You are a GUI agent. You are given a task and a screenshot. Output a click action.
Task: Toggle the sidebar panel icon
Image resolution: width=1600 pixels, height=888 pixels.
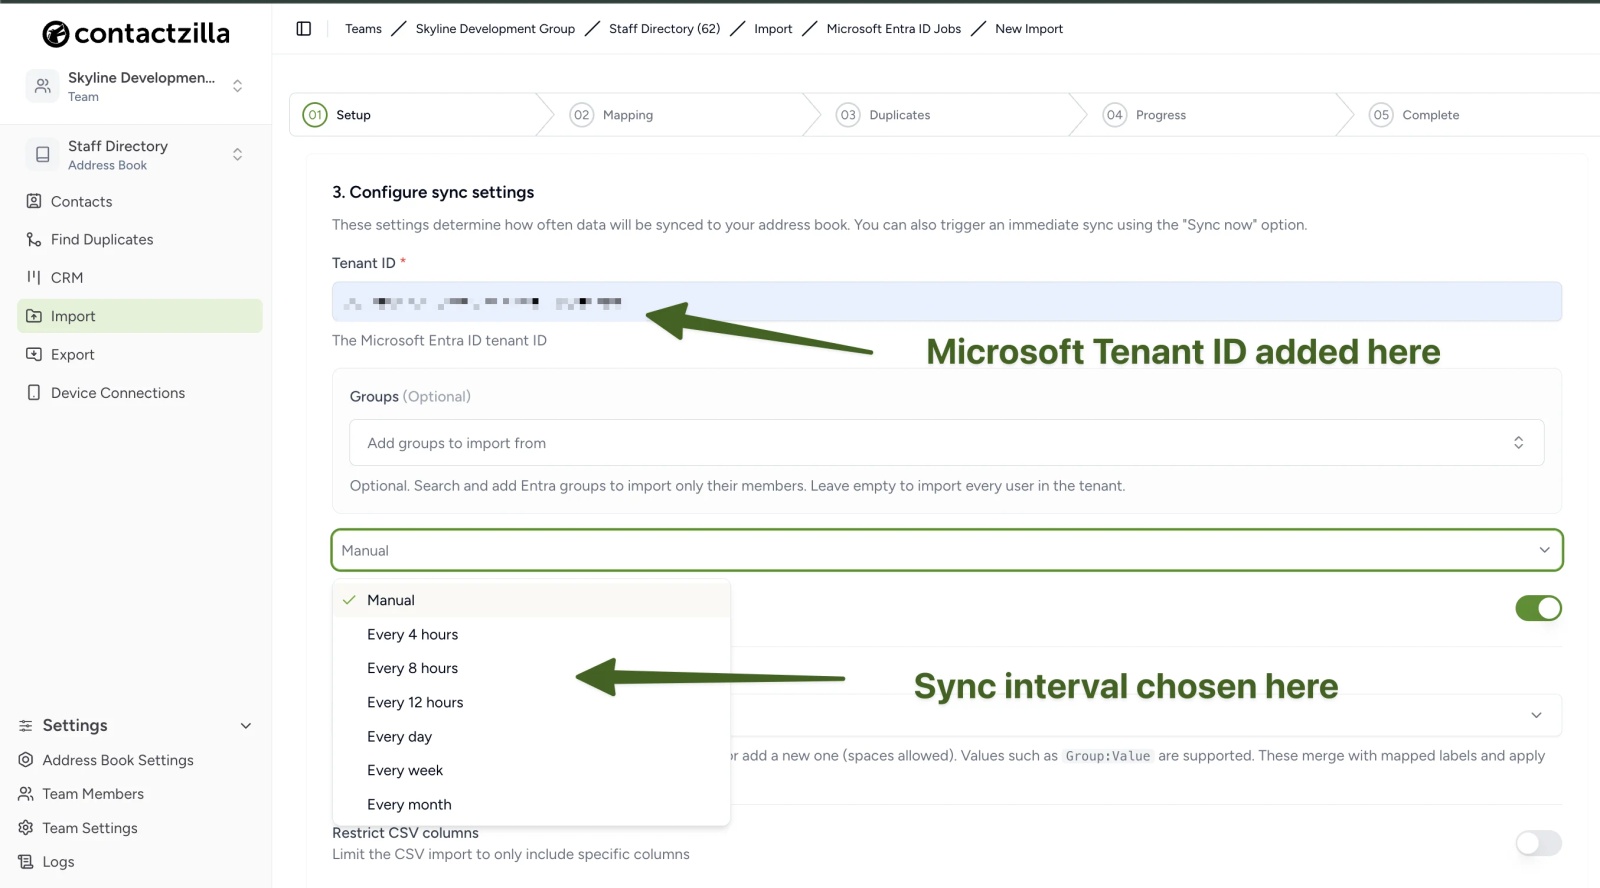pos(304,29)
